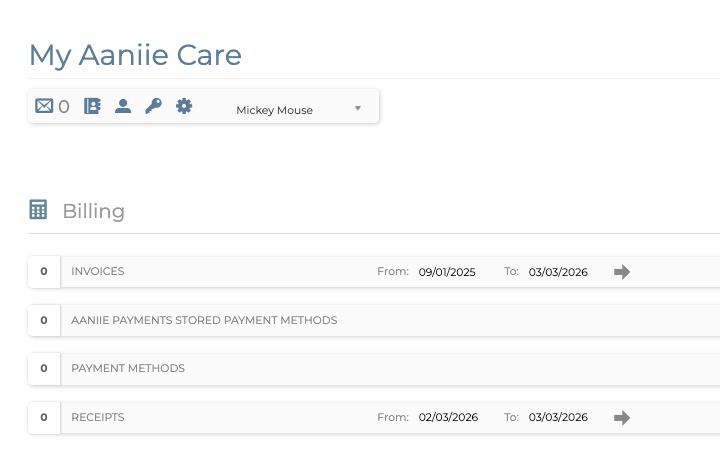Edit the Receipts From date field
Screen dimensions: 720x456
[x=447, y=418]
